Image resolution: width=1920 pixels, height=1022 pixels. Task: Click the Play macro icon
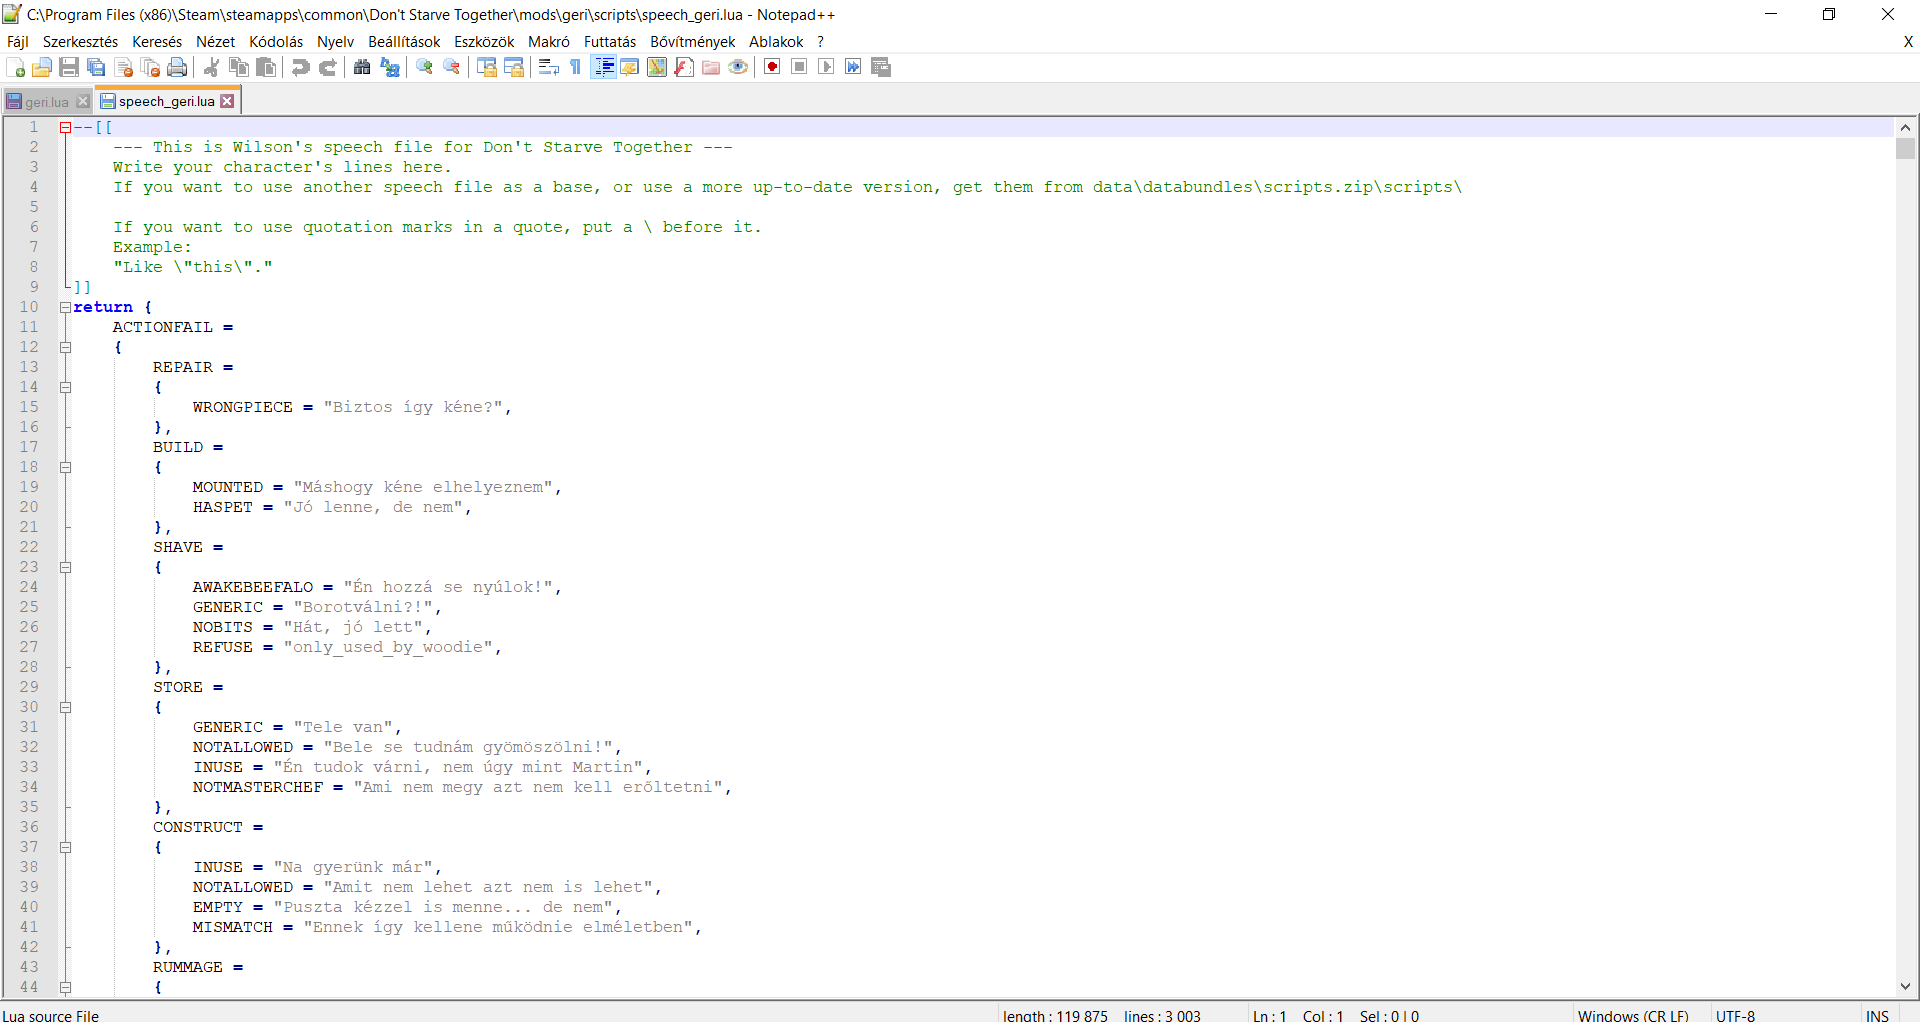[826, 67]
